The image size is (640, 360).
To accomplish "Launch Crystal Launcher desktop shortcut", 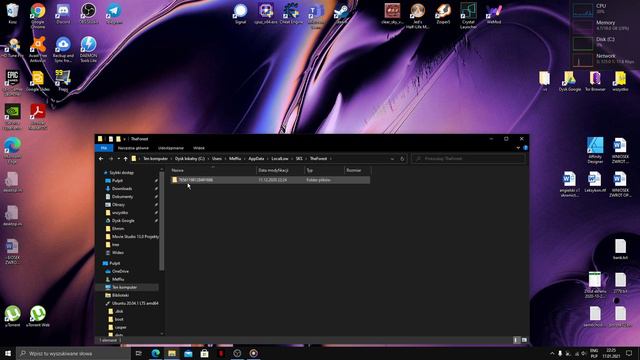I will pos(468,16).
